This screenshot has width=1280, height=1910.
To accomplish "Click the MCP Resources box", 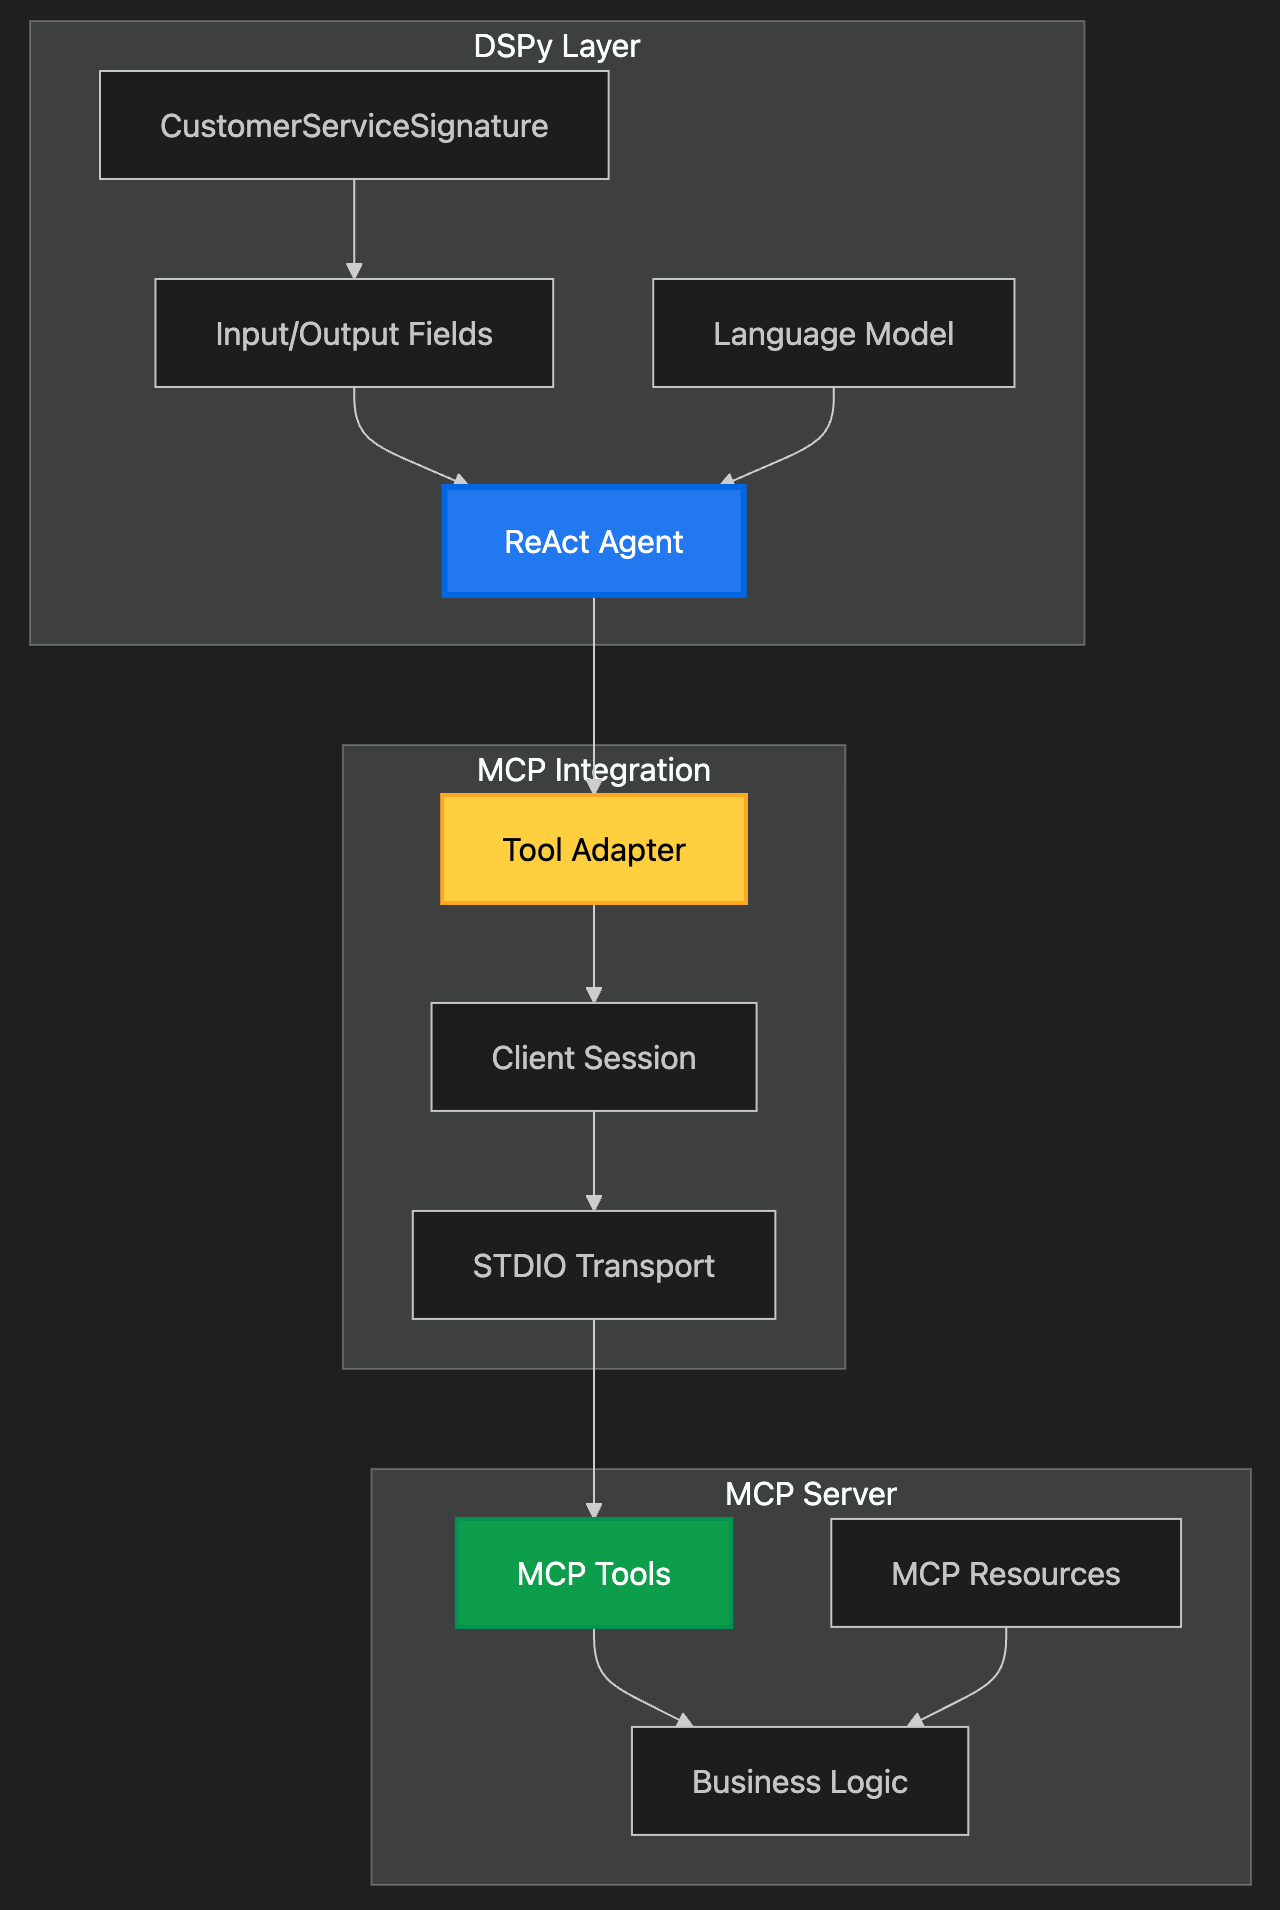I will click(1006, 1573).
